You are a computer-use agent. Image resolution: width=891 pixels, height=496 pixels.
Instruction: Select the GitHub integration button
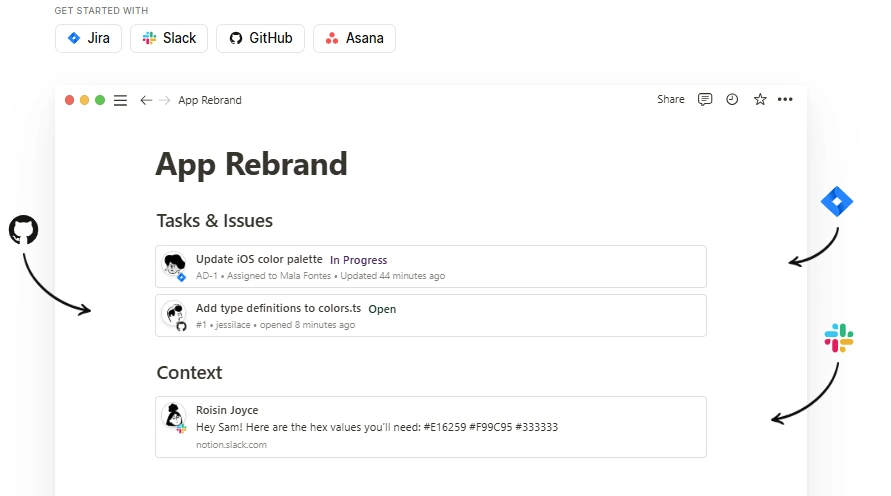click(x=260, y=38)
